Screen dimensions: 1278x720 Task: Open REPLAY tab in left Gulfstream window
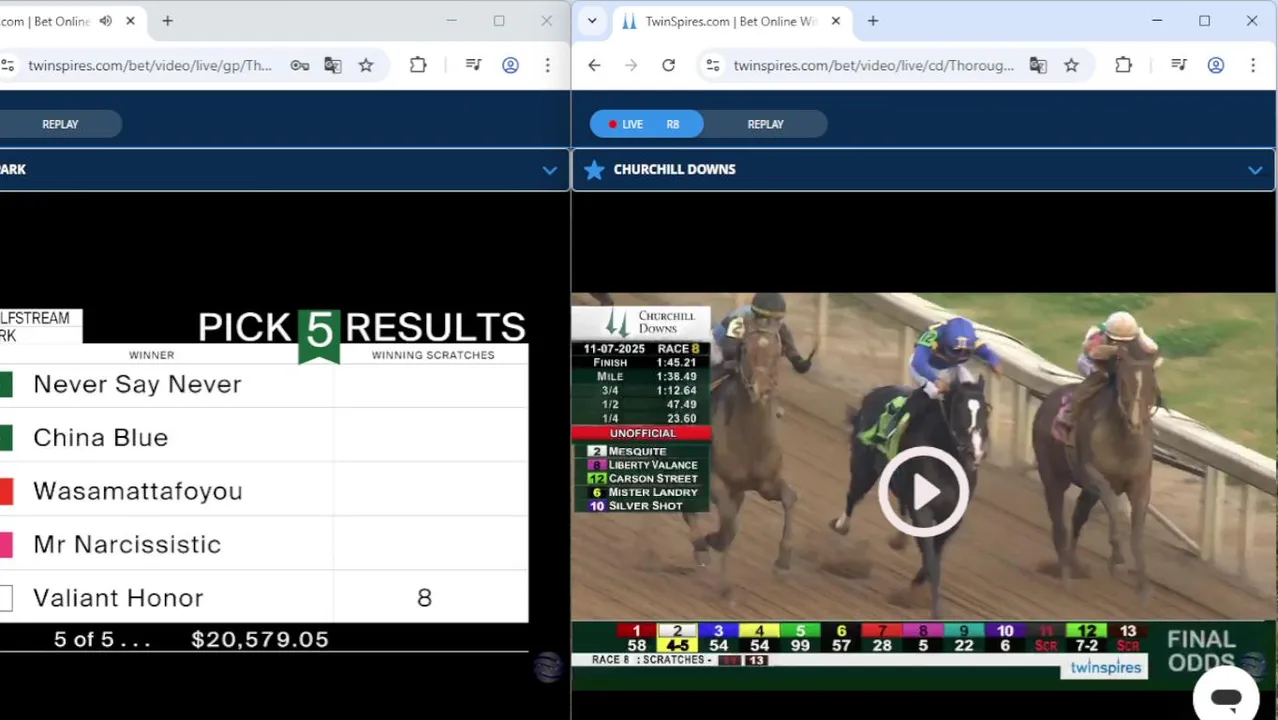[x=60, y=124]
